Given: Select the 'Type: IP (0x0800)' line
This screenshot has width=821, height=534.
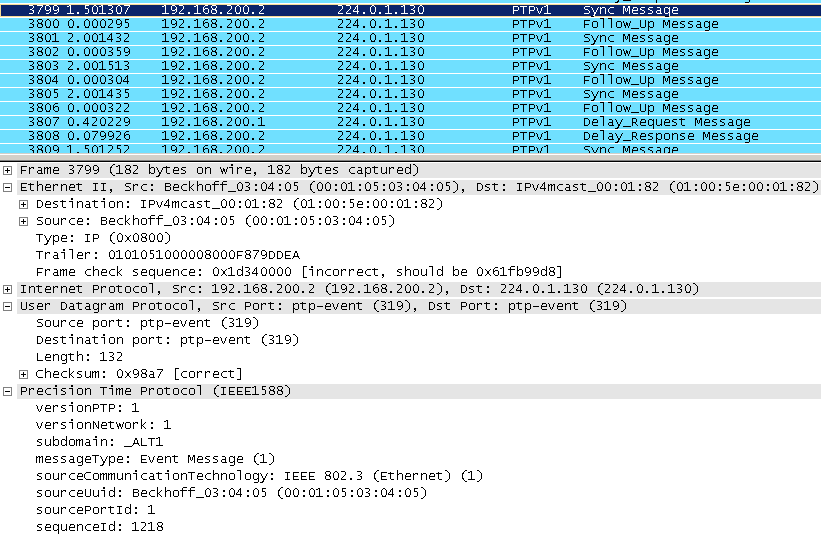Looking at the screenshot, I should coord(103,238).
